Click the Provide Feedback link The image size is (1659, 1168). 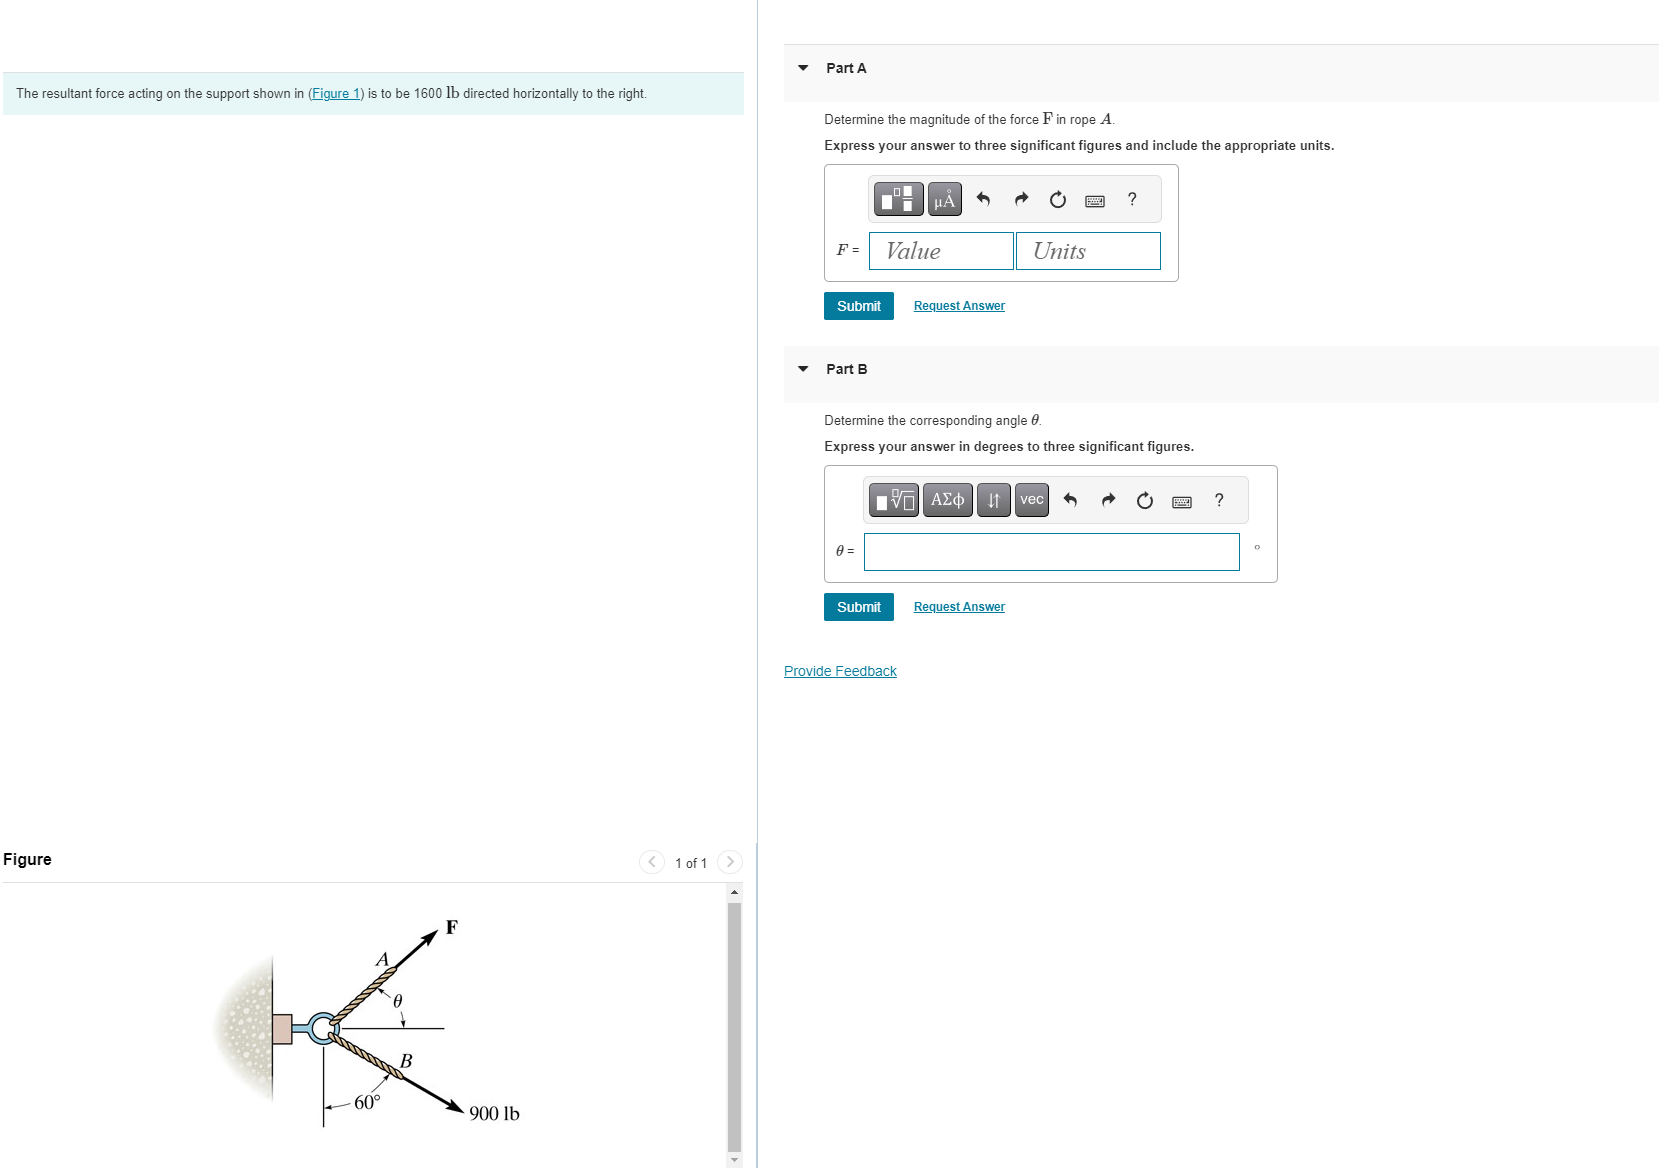point(840,671)
